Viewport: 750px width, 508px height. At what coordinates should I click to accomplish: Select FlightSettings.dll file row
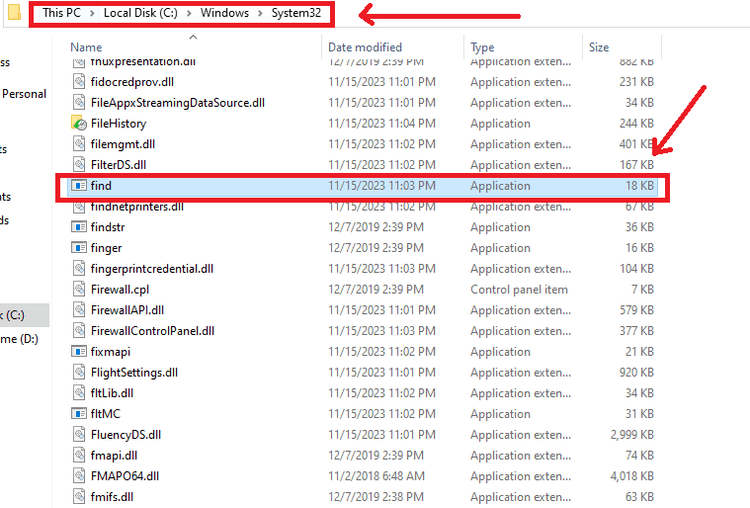pyautogui.click(x=134, y=373)
